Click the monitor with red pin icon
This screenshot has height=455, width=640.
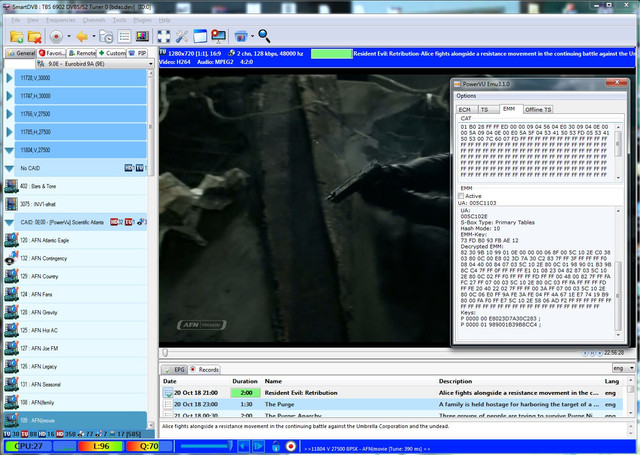[x=218, y=36]
